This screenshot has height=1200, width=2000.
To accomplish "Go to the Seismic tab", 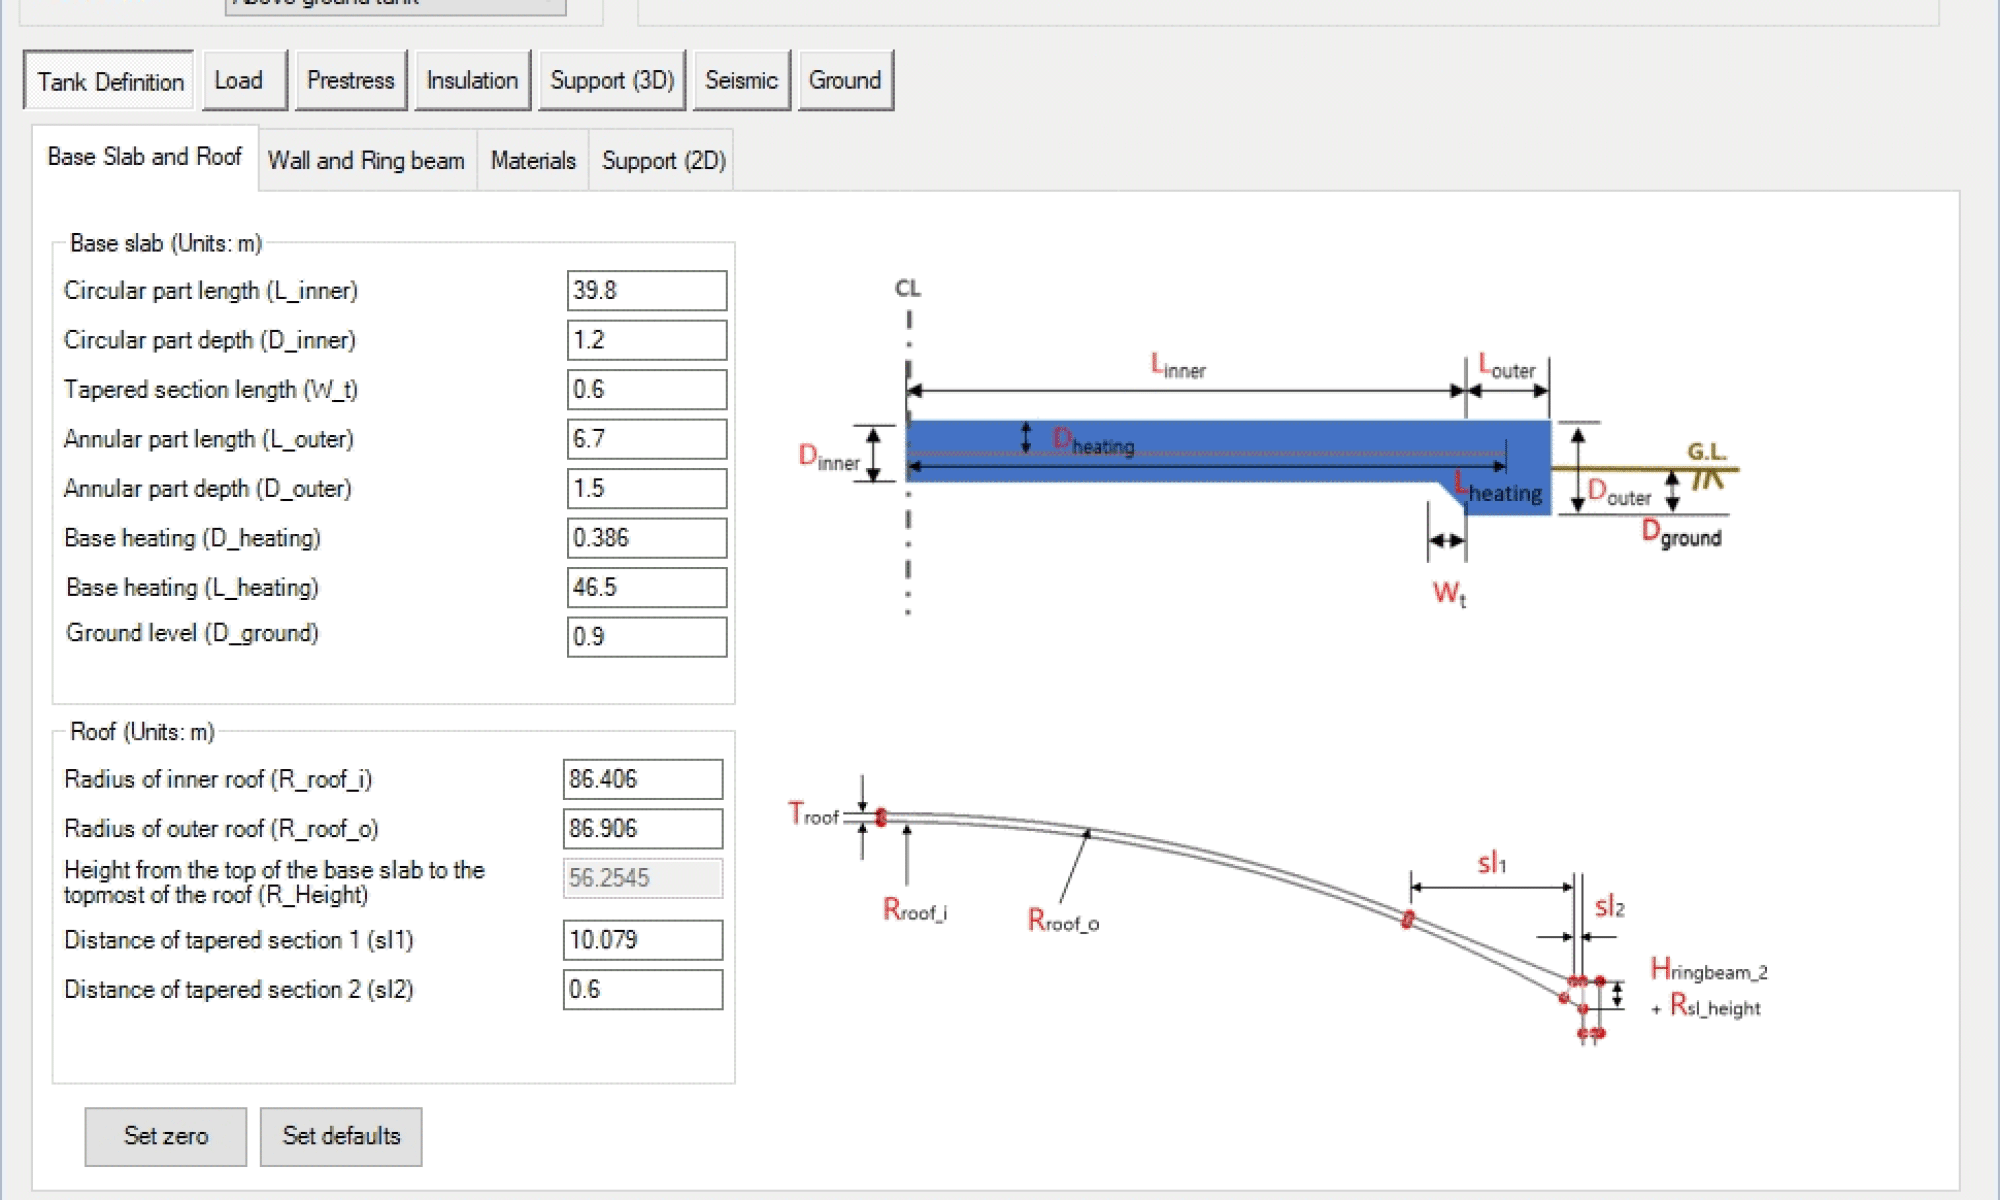I will pyautogui.click(x=741, y=81).
